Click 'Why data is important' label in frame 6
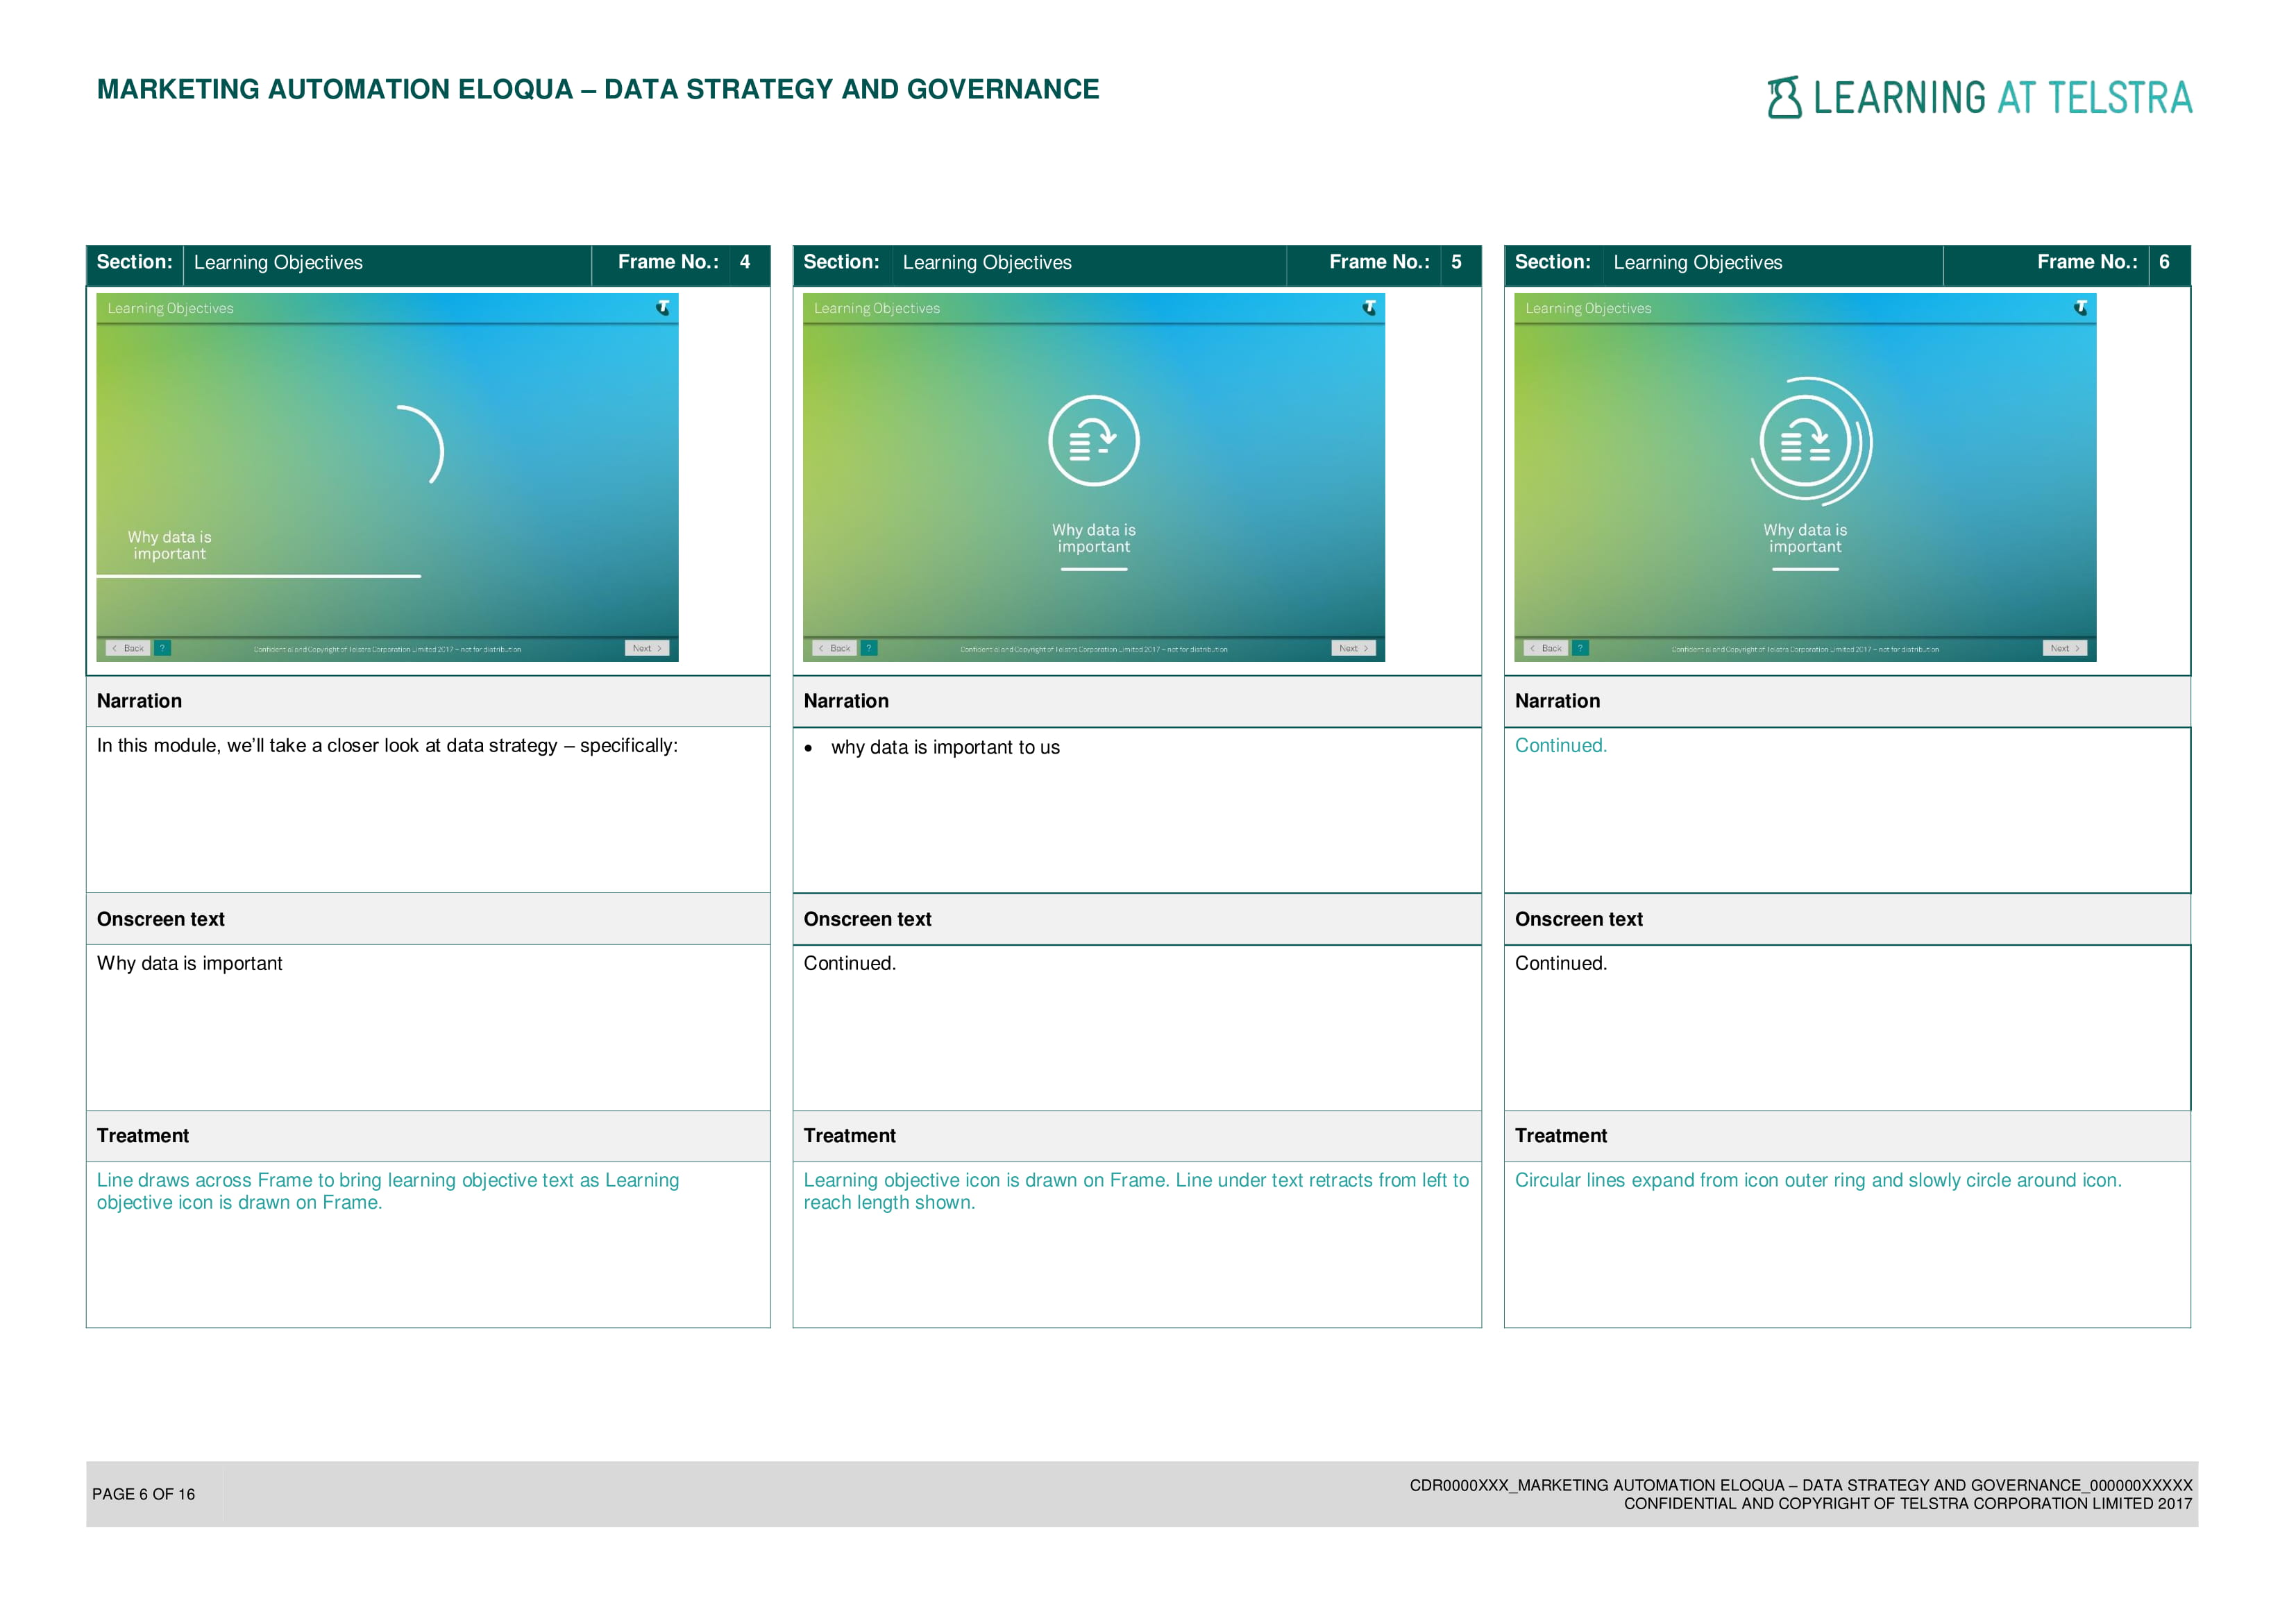Image resolution: width=2296 pixels, height=1623 pixels. [x=1805, y=538]
